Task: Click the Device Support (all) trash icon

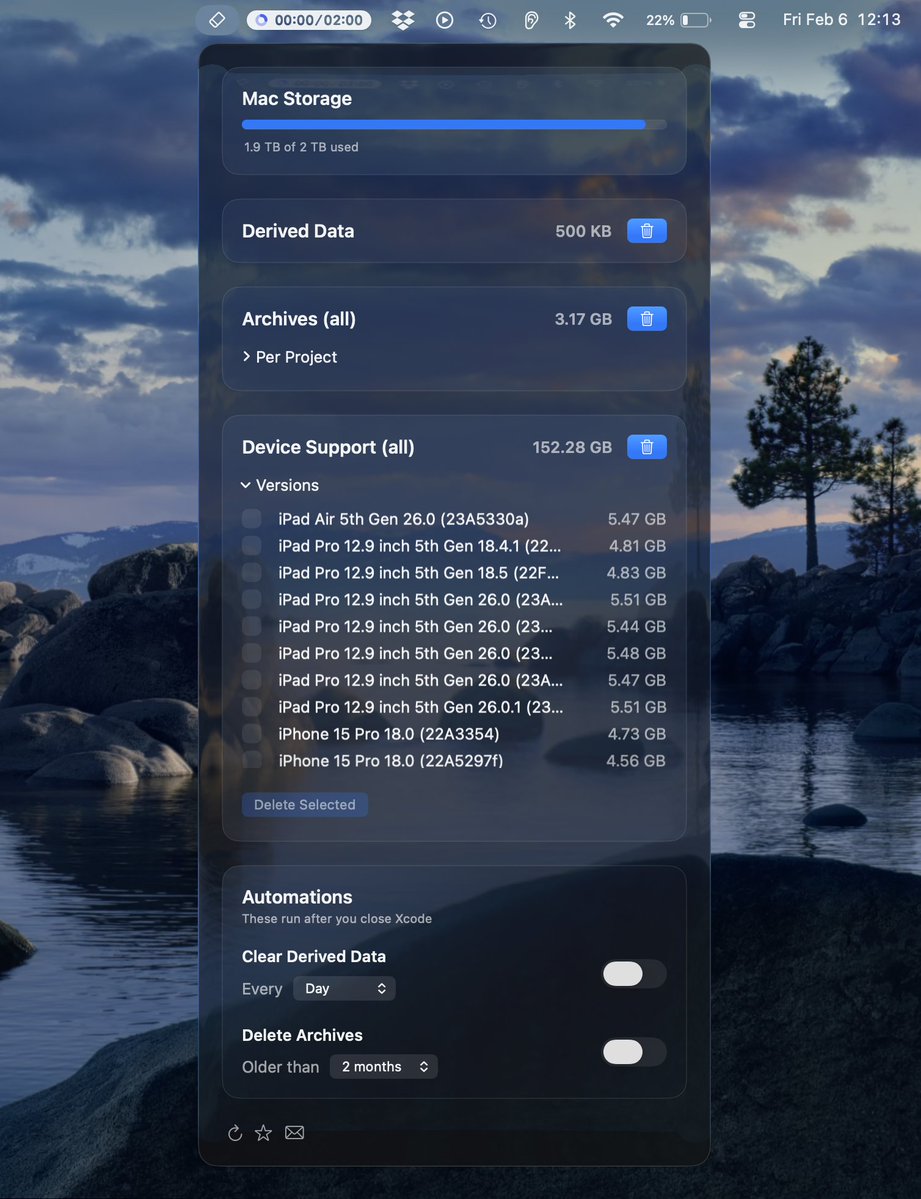Action: pos(646,447)
